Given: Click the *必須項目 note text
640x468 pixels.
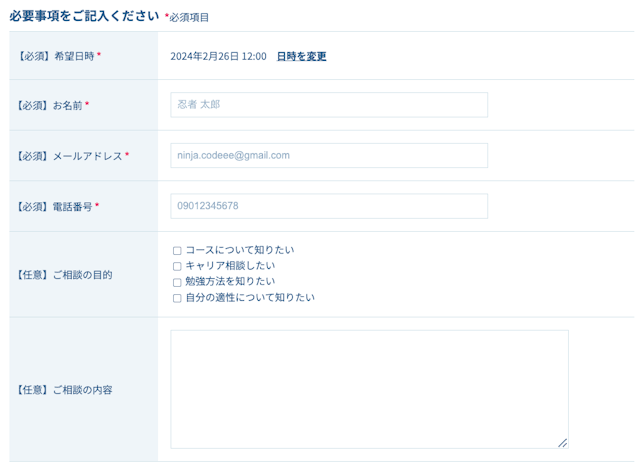Looking at the screenshot, I should coord(187,18).
